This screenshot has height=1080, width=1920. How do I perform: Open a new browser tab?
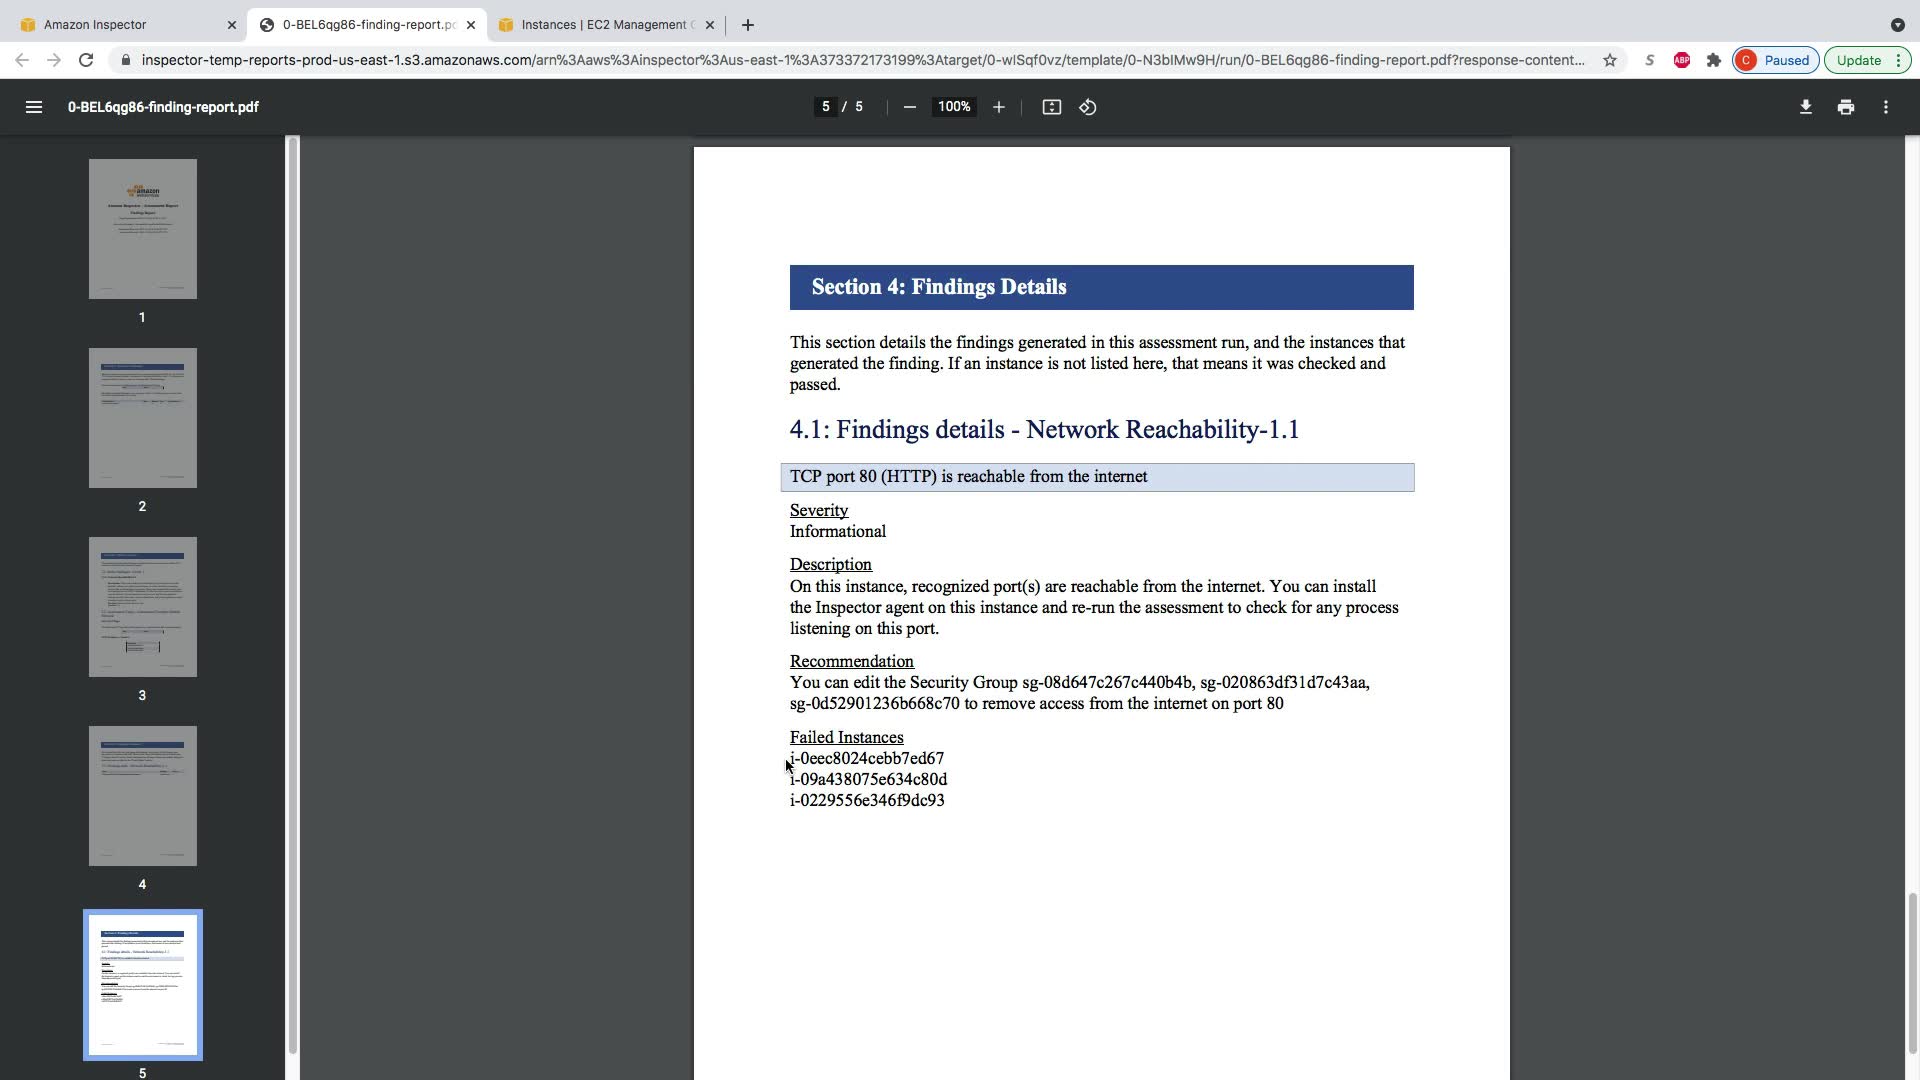click(x=747, y=24)
